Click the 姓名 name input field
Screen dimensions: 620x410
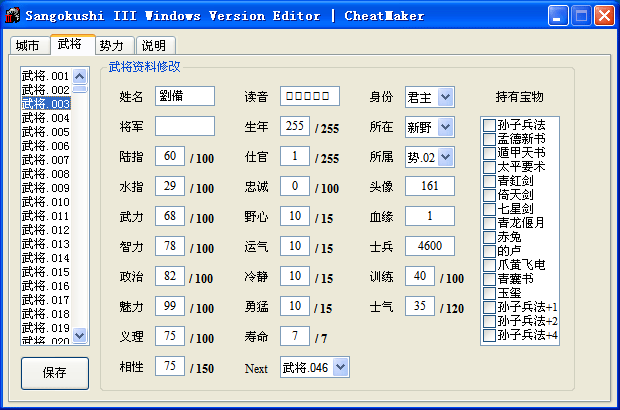tap(185, 96)
